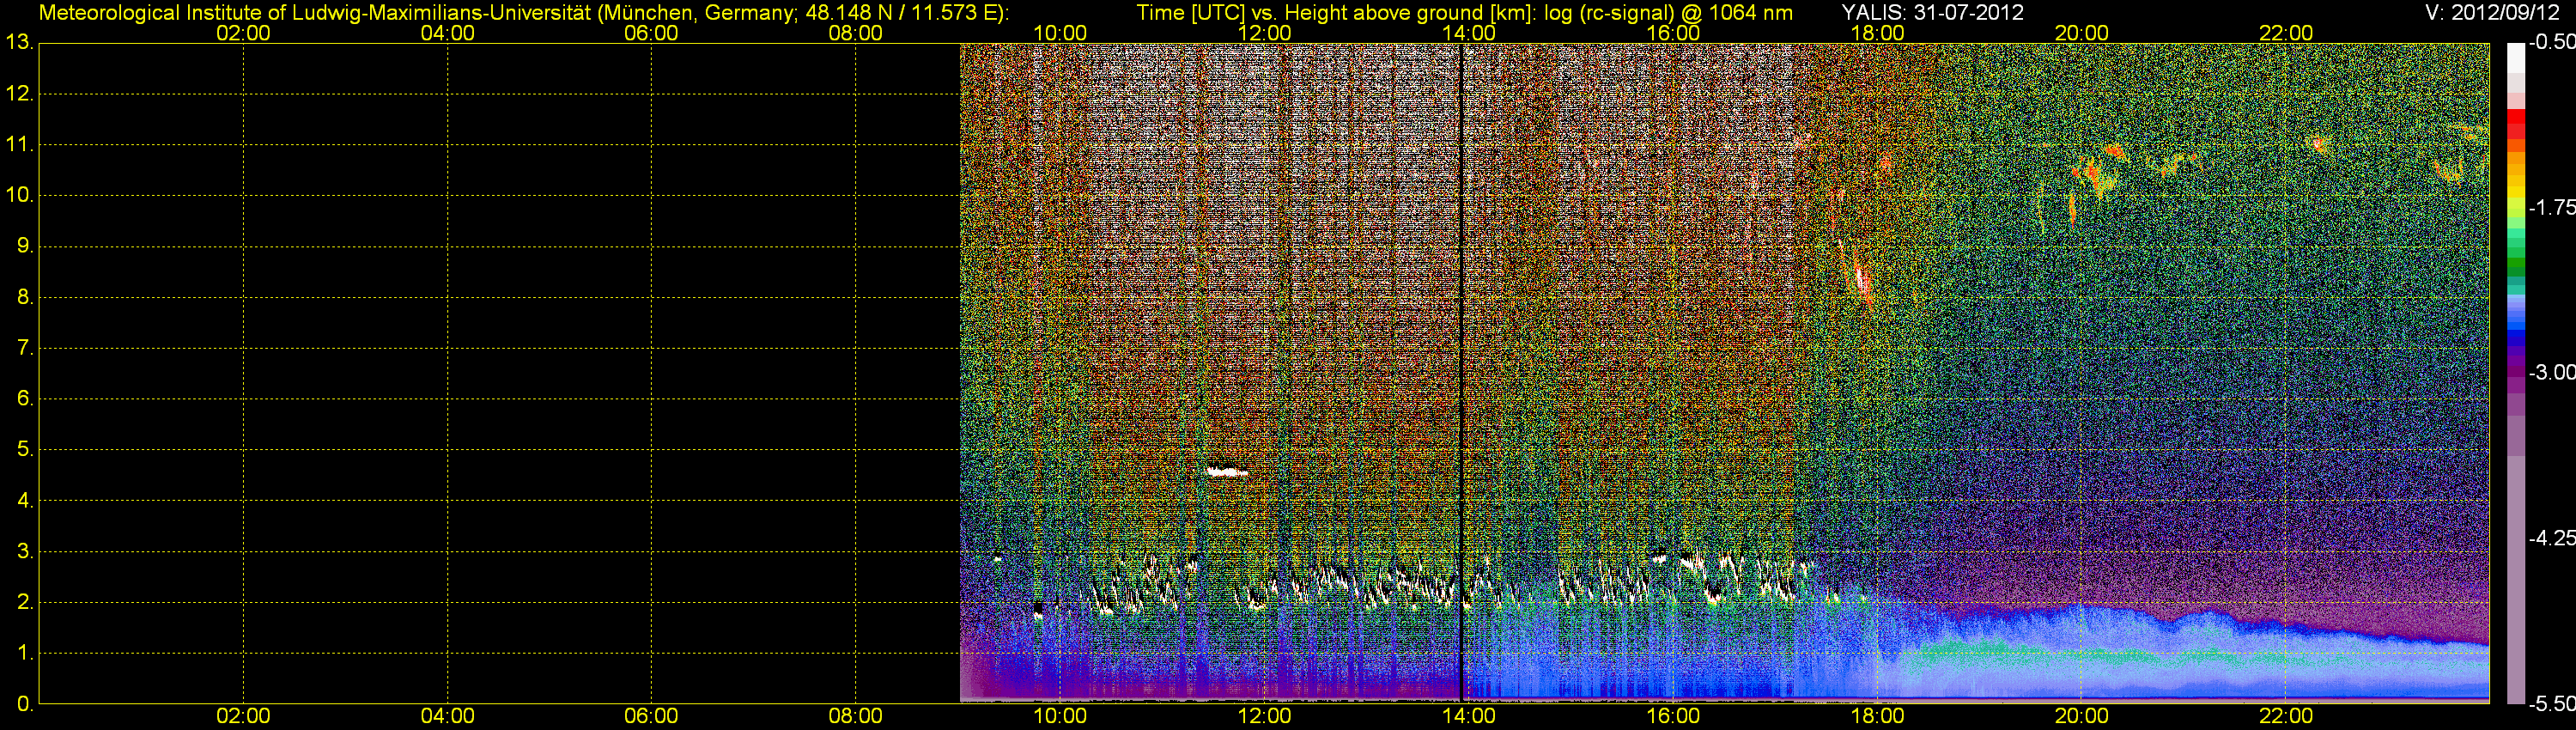Click the red cirrus streak near 8 km

(x=1861, y=281)
